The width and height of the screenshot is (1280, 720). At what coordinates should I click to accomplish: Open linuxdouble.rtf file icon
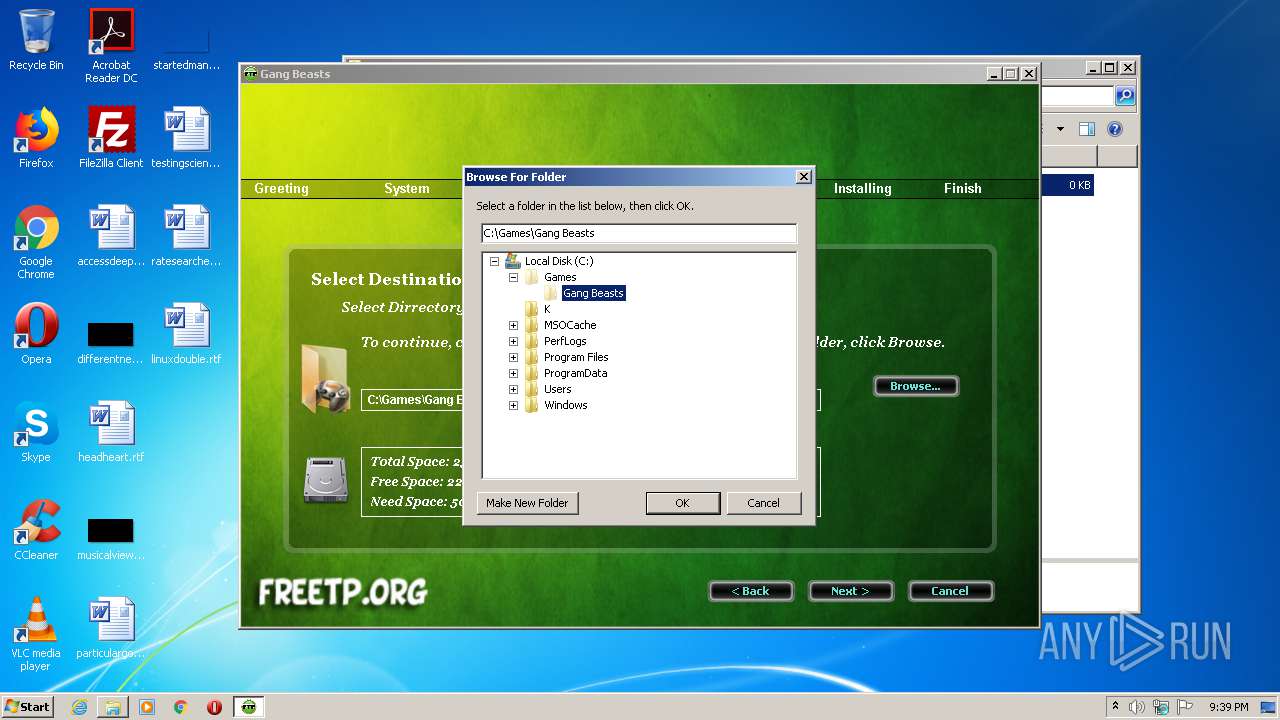point(186,334)
